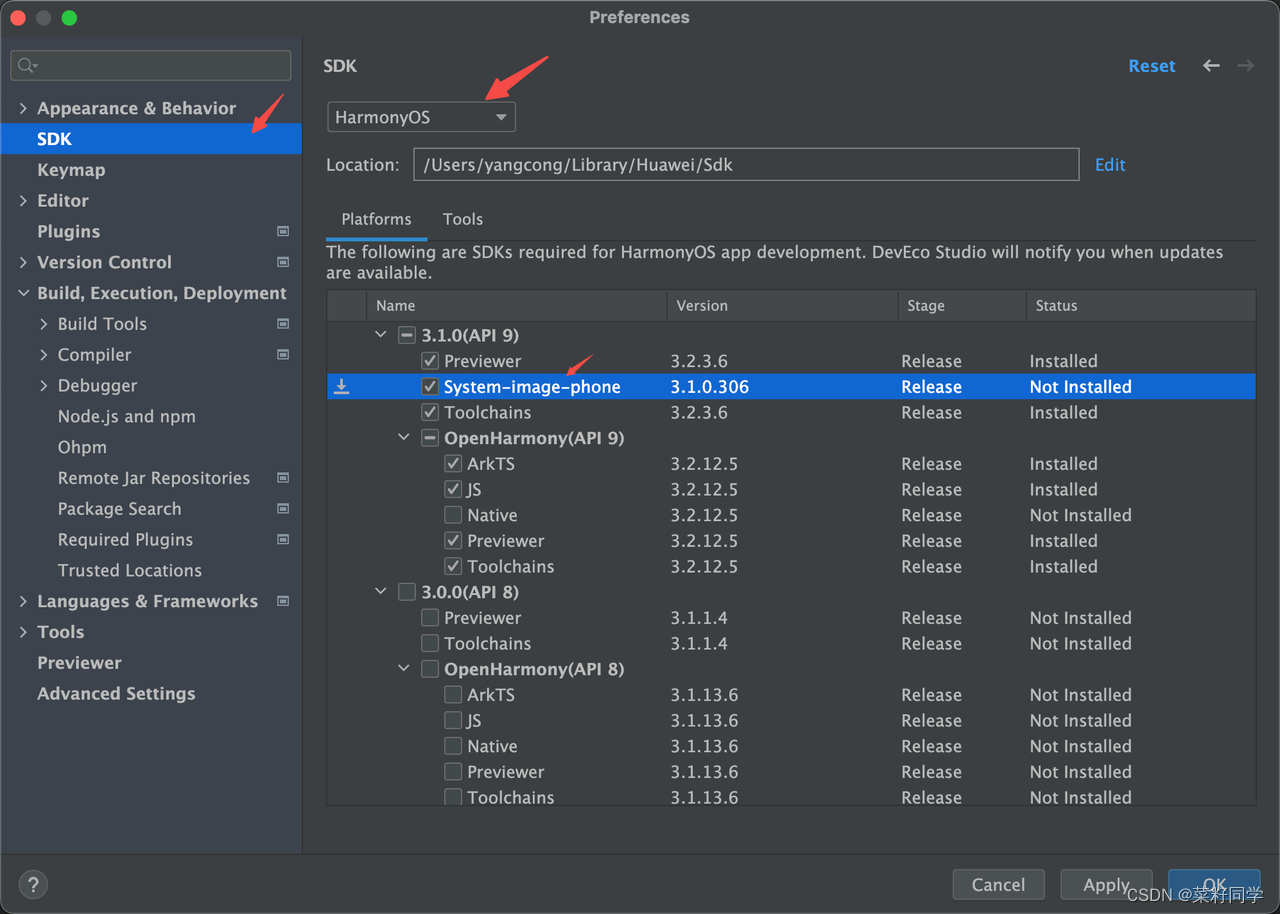This screenshot has height=914, width=1280.
Task: Click the project-level icon beside Required Plugins
Action: pyautogui.click(x=283, y=540)
